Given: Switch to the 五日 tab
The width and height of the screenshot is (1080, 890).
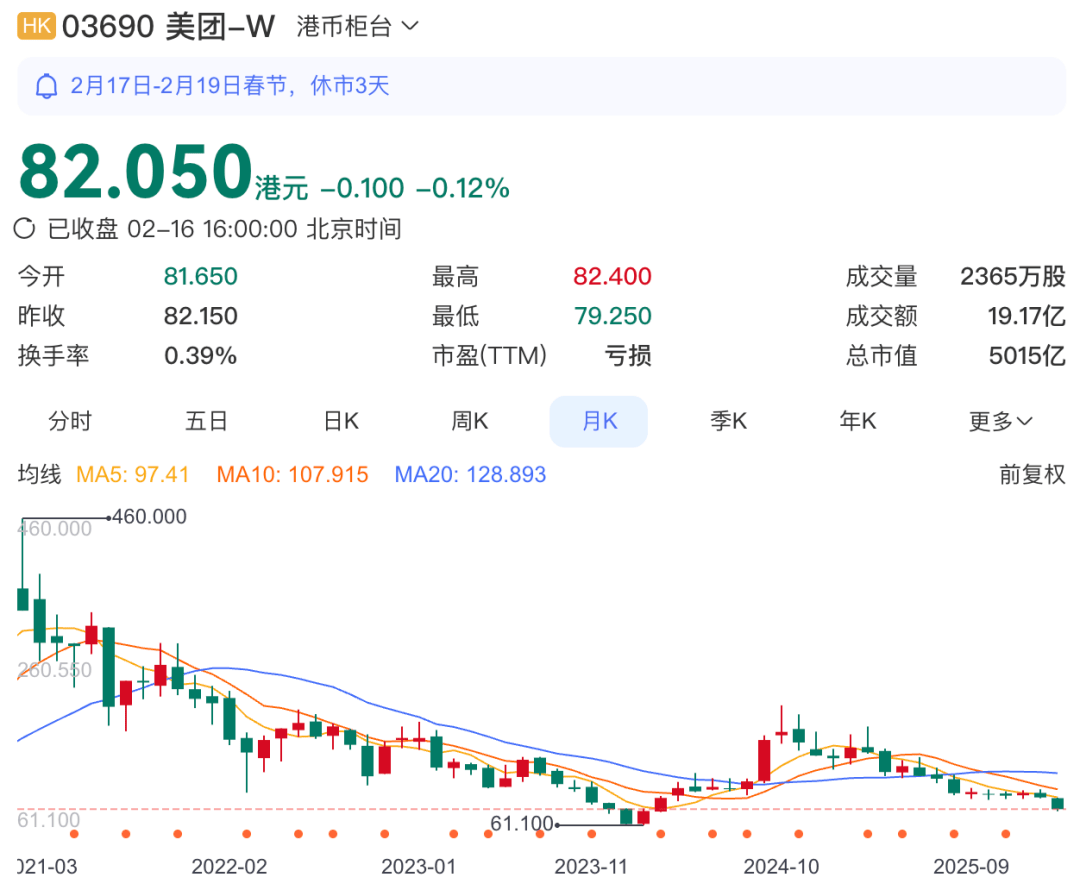Looking at the screenshot, I should pyautogui.click(x=206, y=421).
